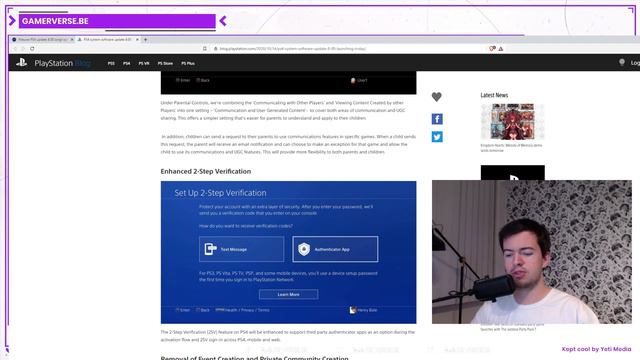Close the PS4 system software tab
This screenshot has height=360, width=640.
137,40
